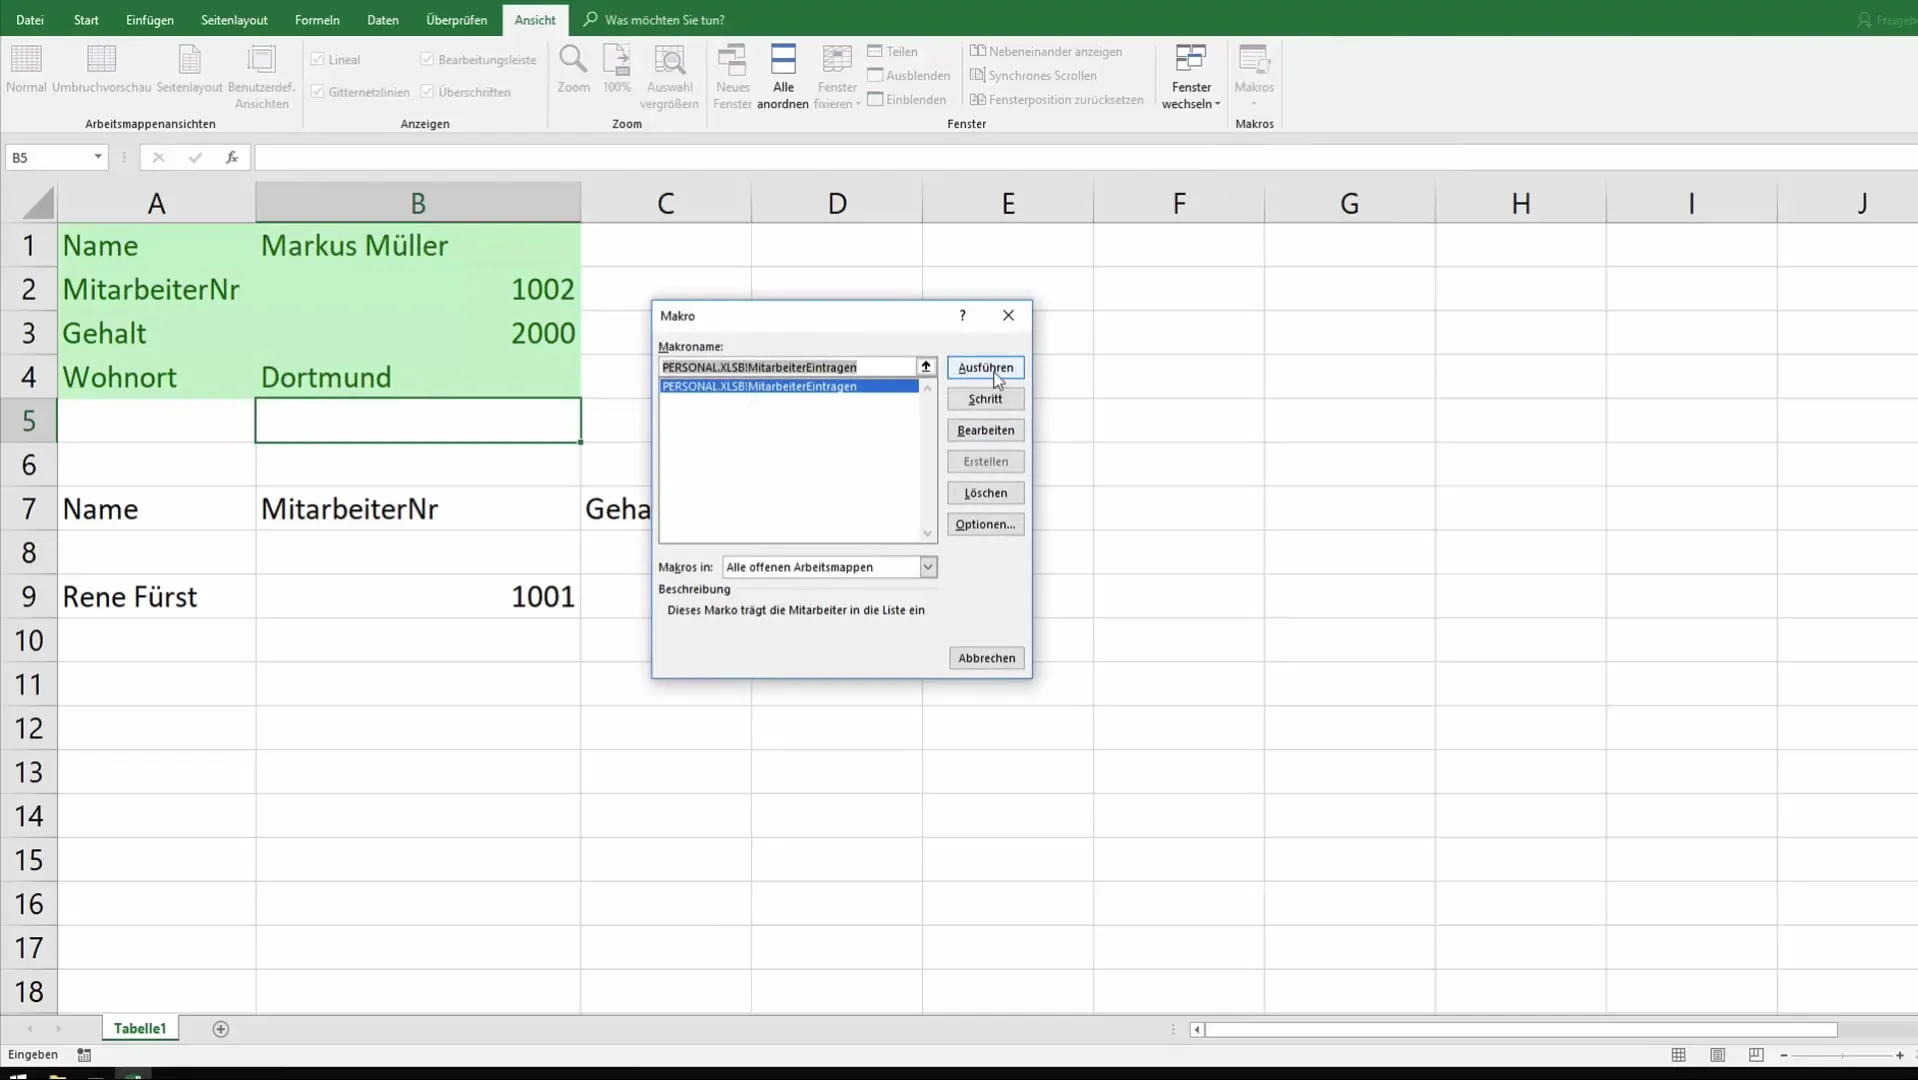This screenshot has height=1080, width=1918.
Task: Click the Optionen... button
Action: pyautogui.click(x=985, y=524)
